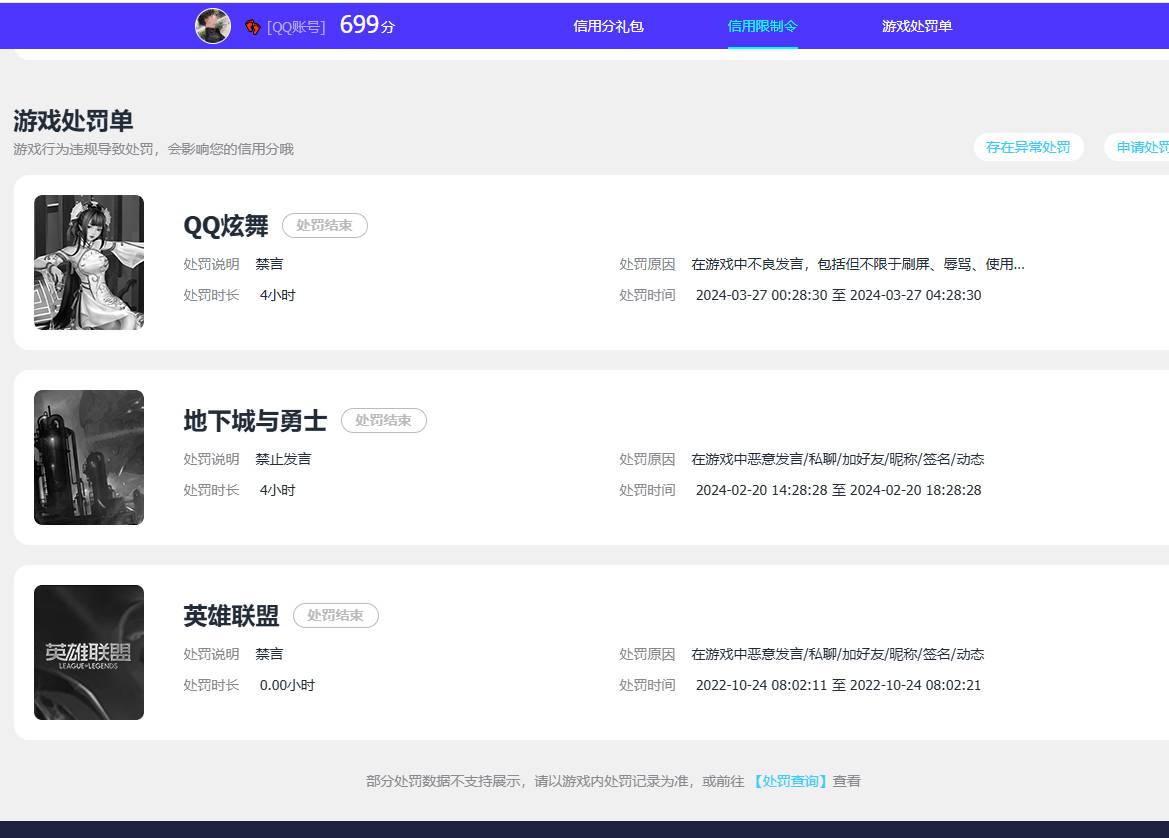
Task: Click the user profile avatar in the header
Action: pyautogui.click(x=212, y=25)
